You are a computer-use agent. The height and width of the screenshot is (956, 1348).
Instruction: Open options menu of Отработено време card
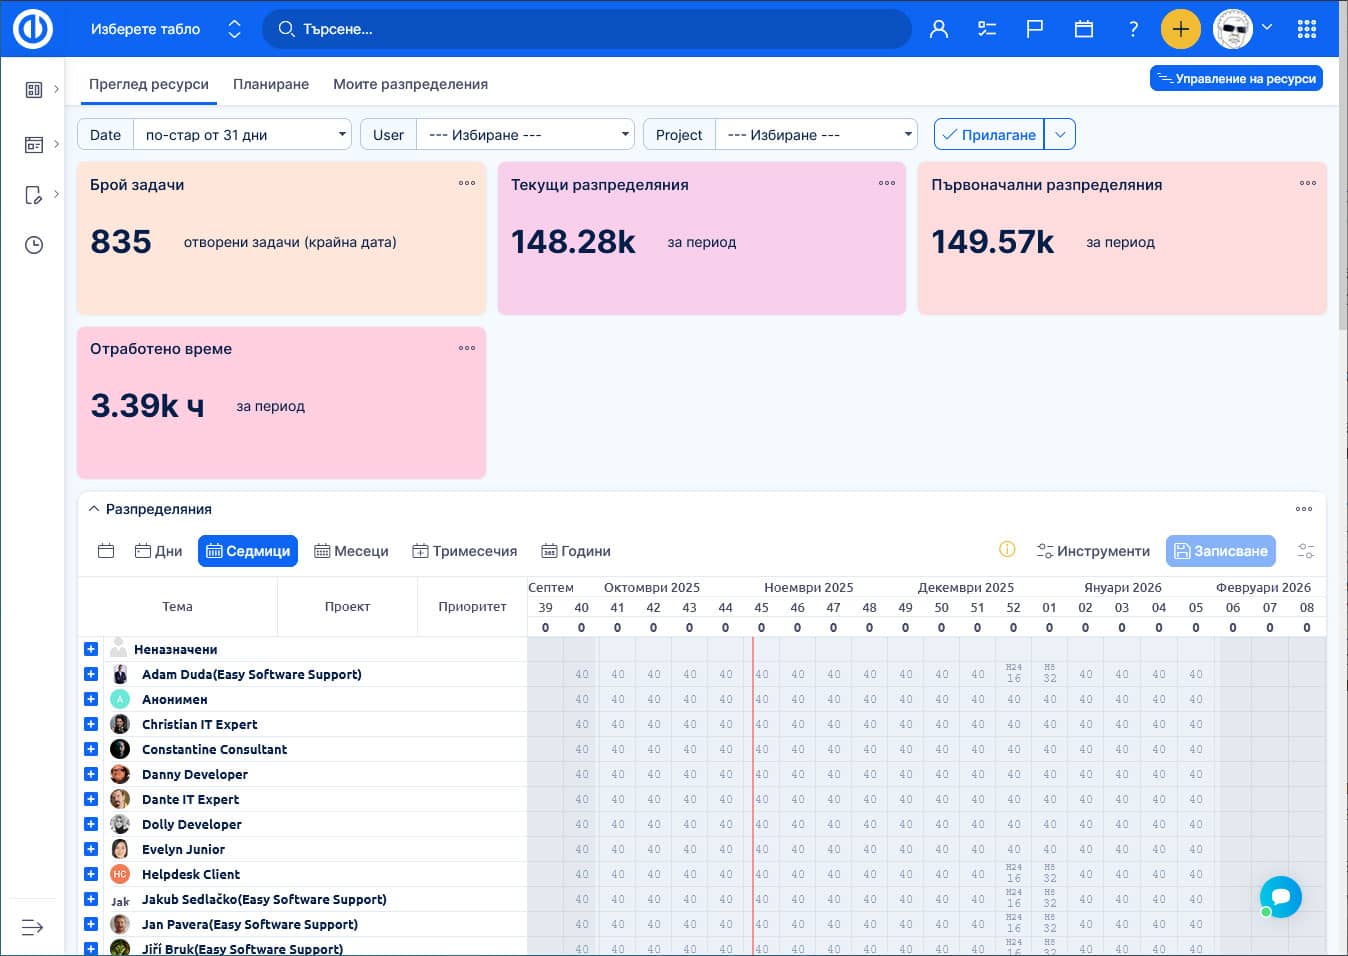[467, 348]
